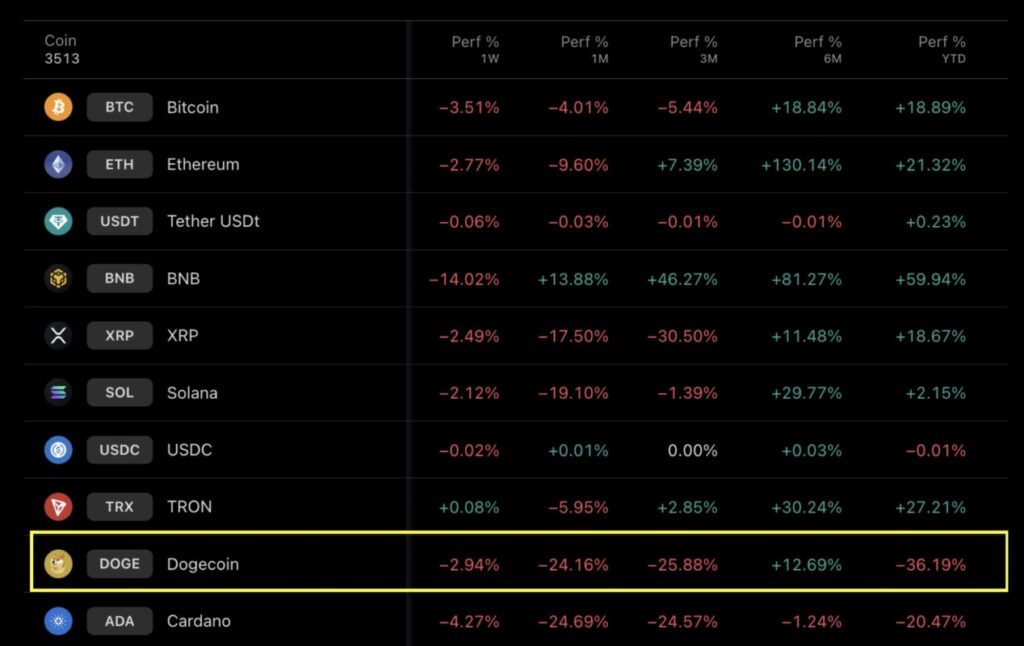Click the Solana logo icon
1024x646 pixels.
pyautogui.click(x=59, y=392)
